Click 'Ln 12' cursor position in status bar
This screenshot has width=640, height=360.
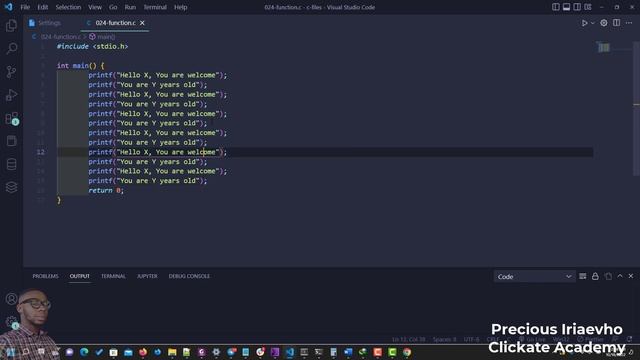click(x=408, y=339)
